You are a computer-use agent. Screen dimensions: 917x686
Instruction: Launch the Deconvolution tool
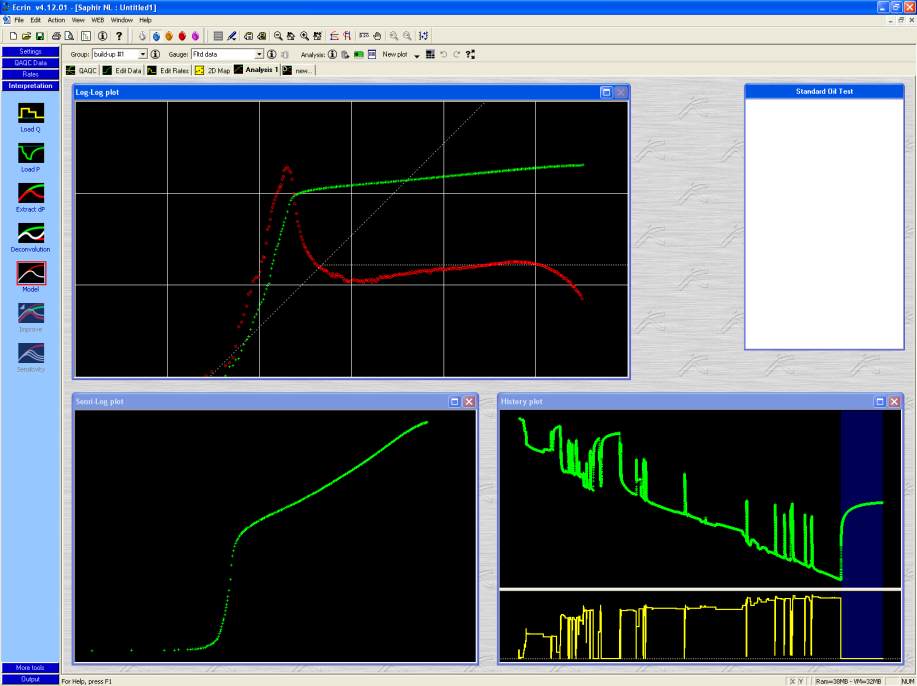coord(31,232)
